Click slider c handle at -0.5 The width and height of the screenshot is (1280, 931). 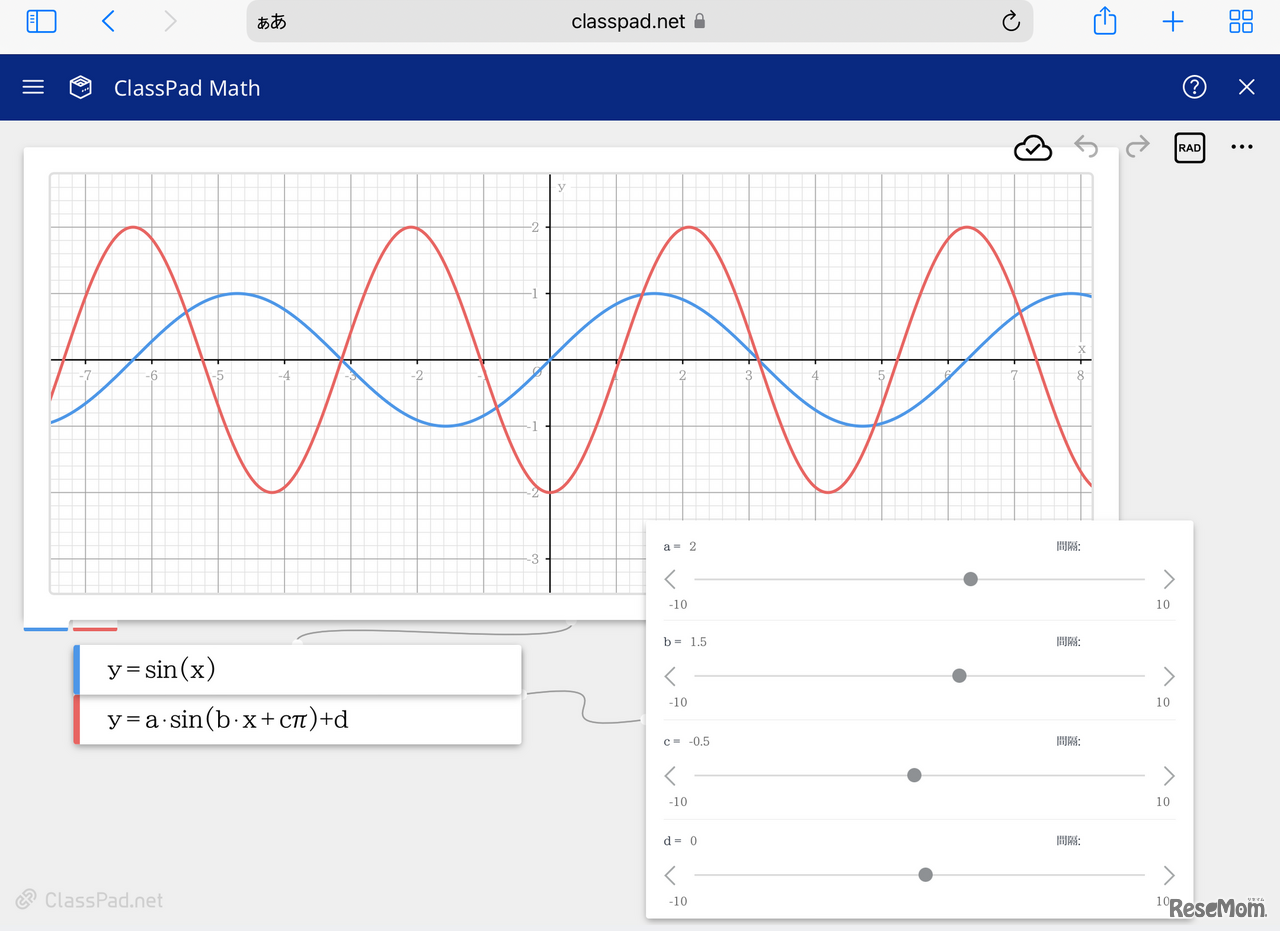click(x=914, y=775)
